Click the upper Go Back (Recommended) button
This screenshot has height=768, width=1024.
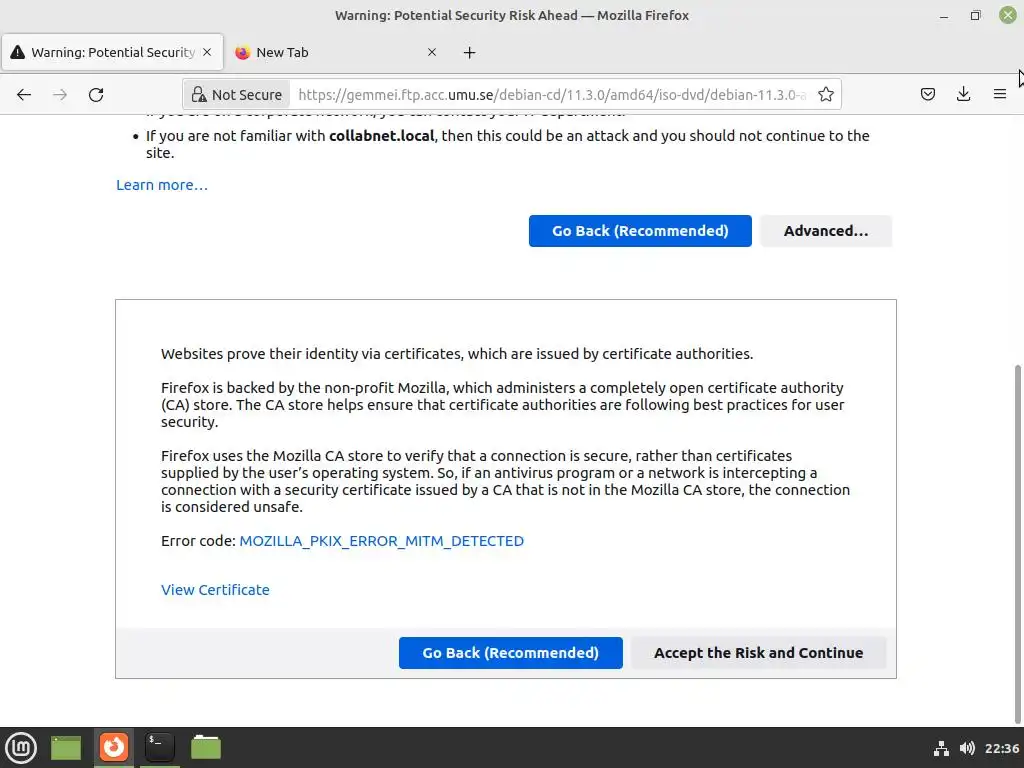point(640,231)
